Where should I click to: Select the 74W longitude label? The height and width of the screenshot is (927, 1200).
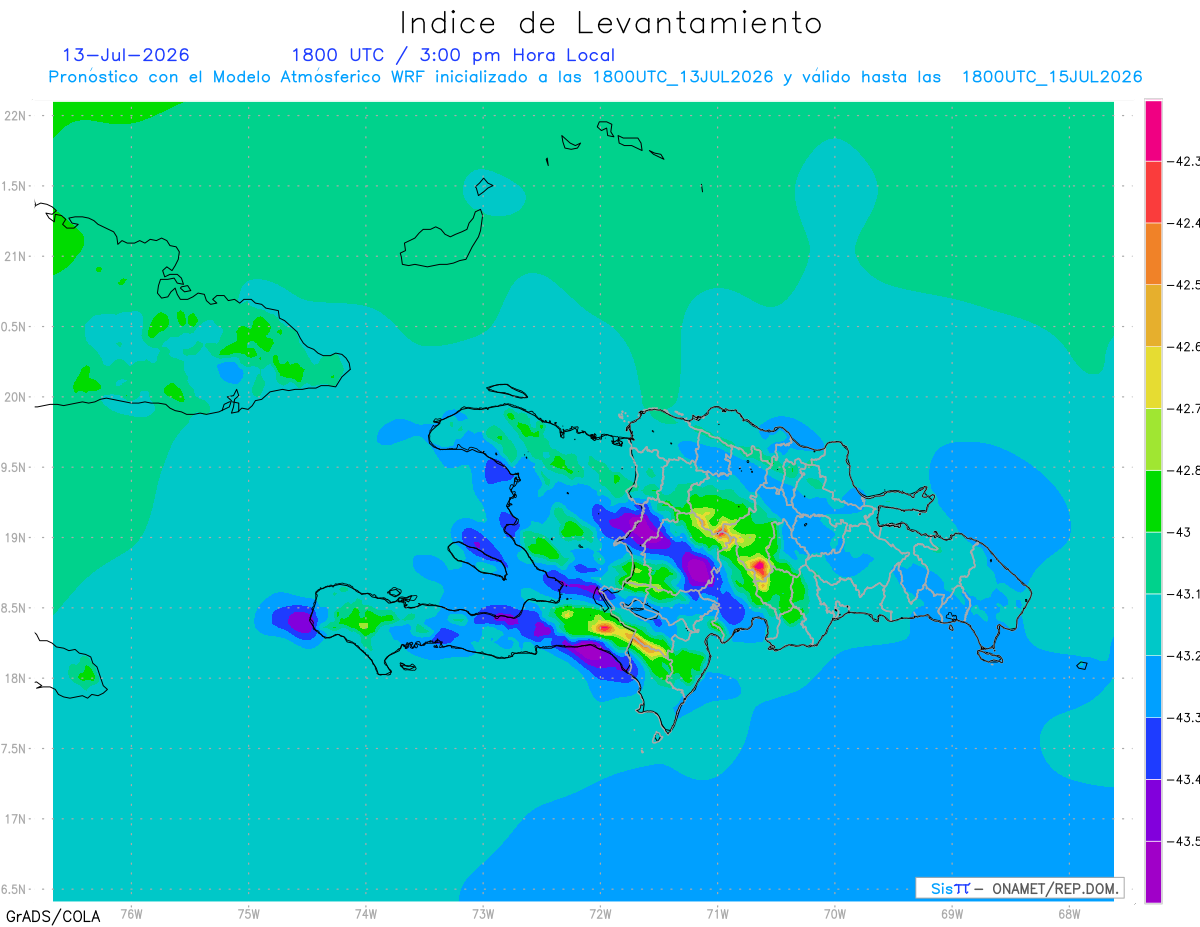[365, 912]
